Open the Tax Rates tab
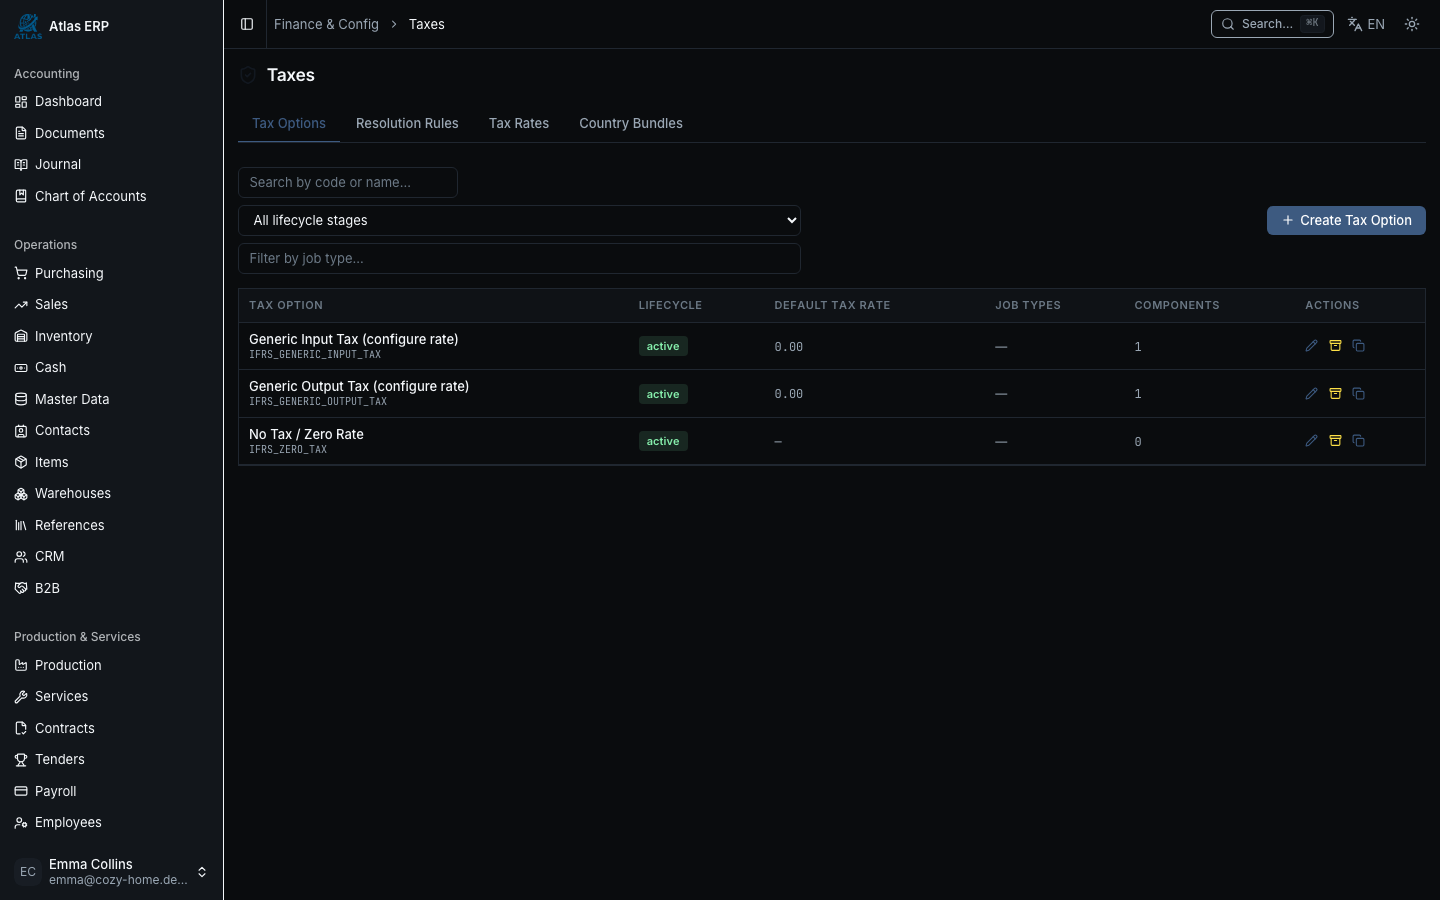Viewport: 1440px width, 900px height. [x=519, y=124]
